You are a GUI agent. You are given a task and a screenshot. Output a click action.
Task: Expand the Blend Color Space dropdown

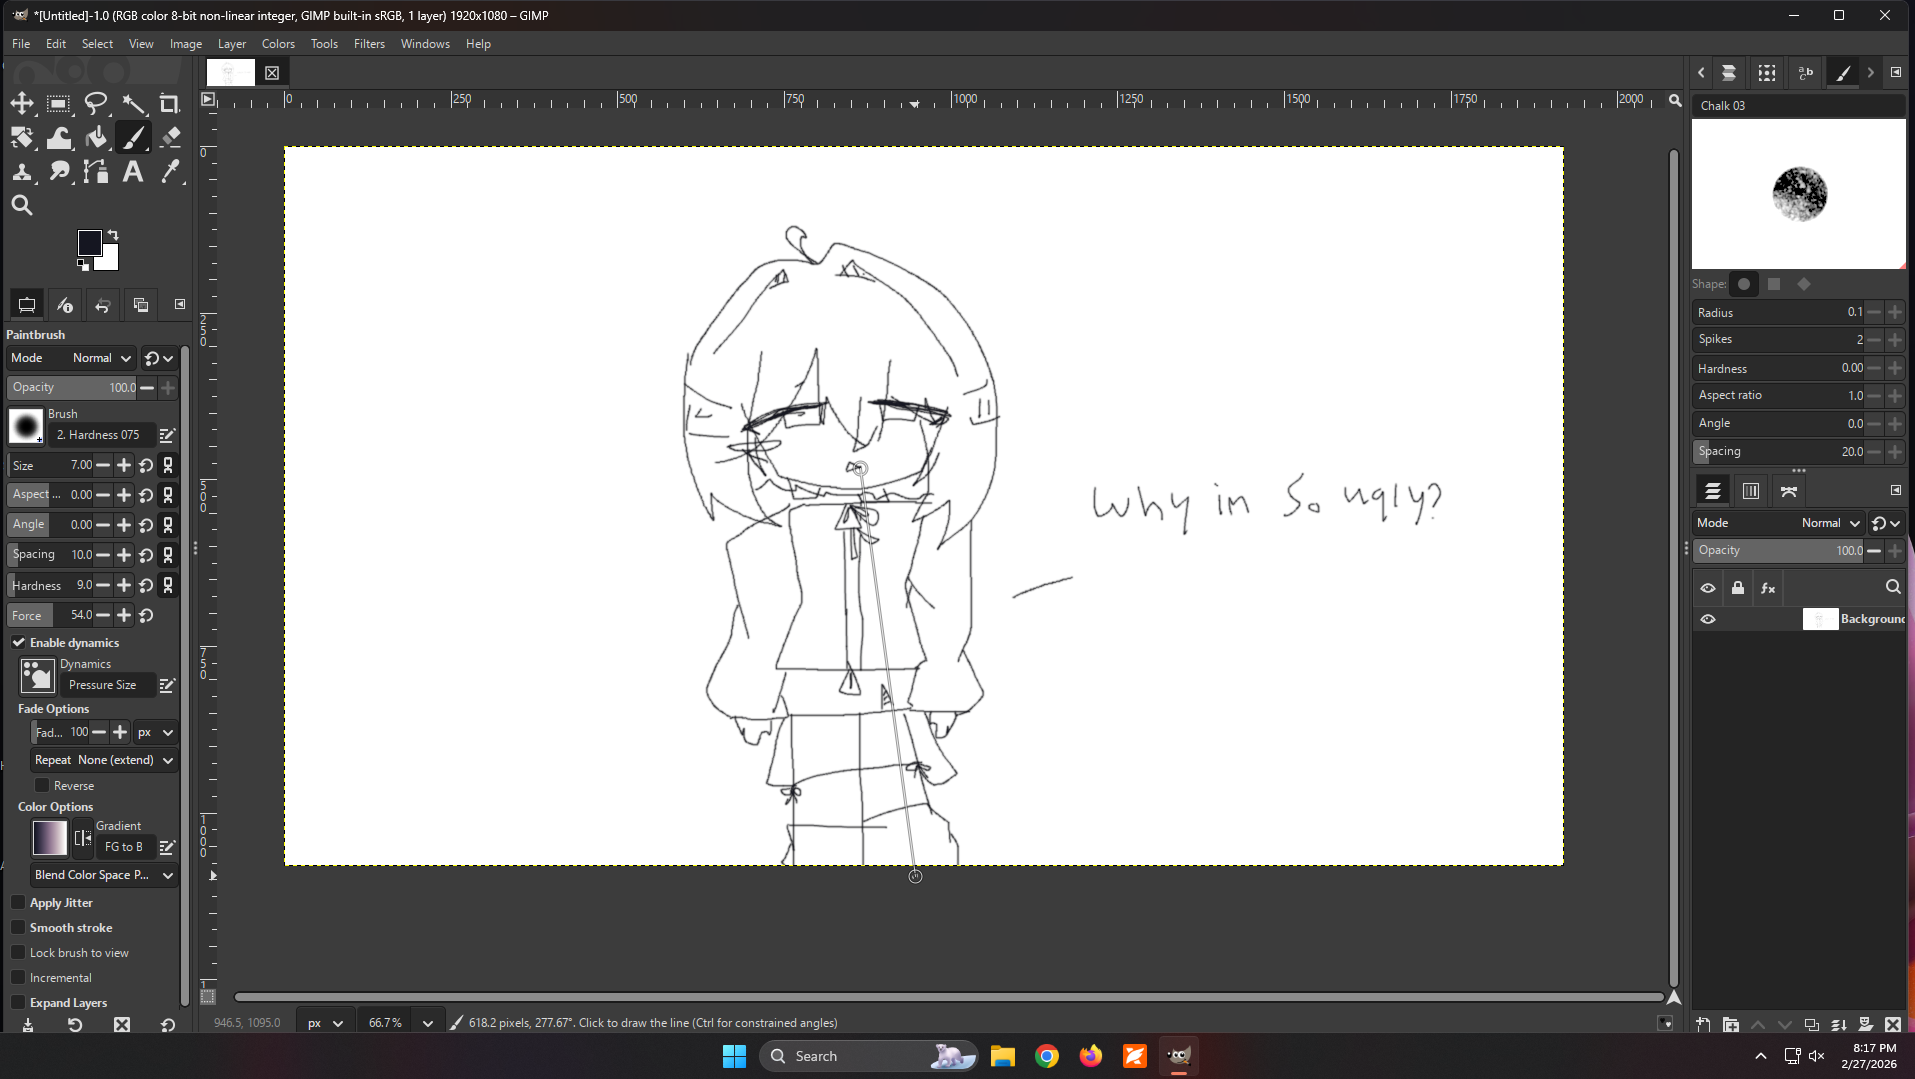[x=104, y=875]
